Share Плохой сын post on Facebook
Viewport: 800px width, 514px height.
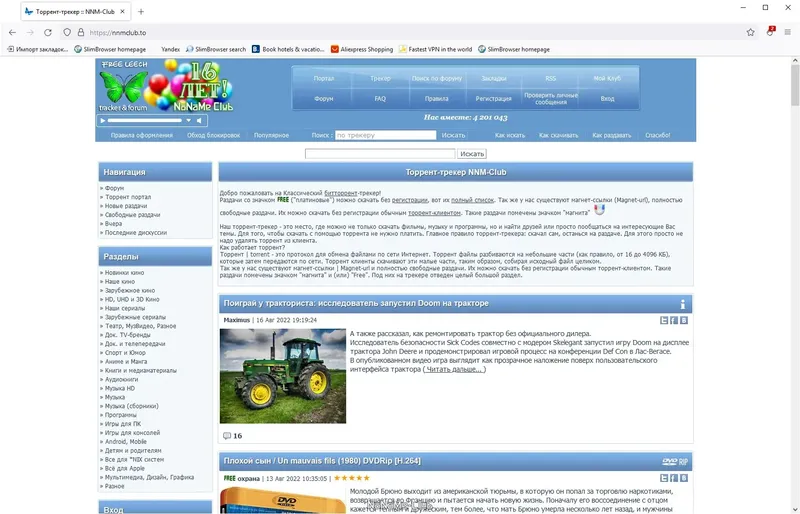tap(674, 478)
